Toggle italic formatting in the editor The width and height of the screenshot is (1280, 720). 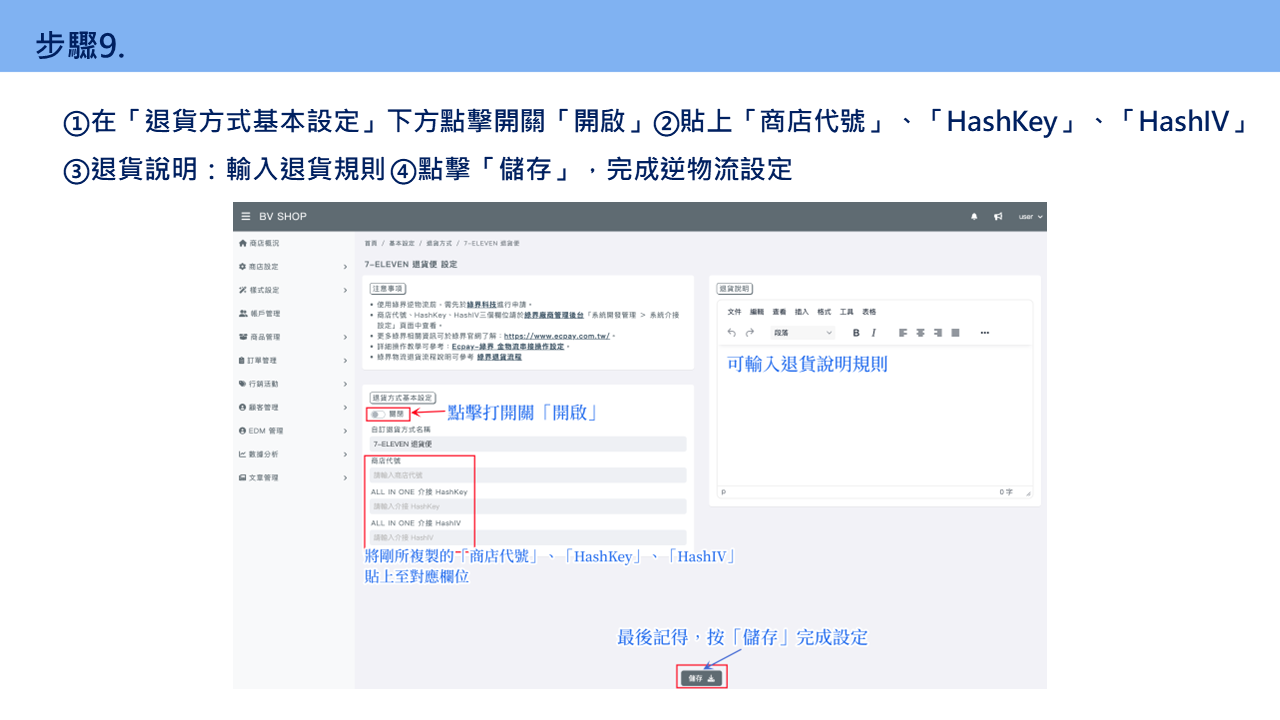click(x=873, y=332)
